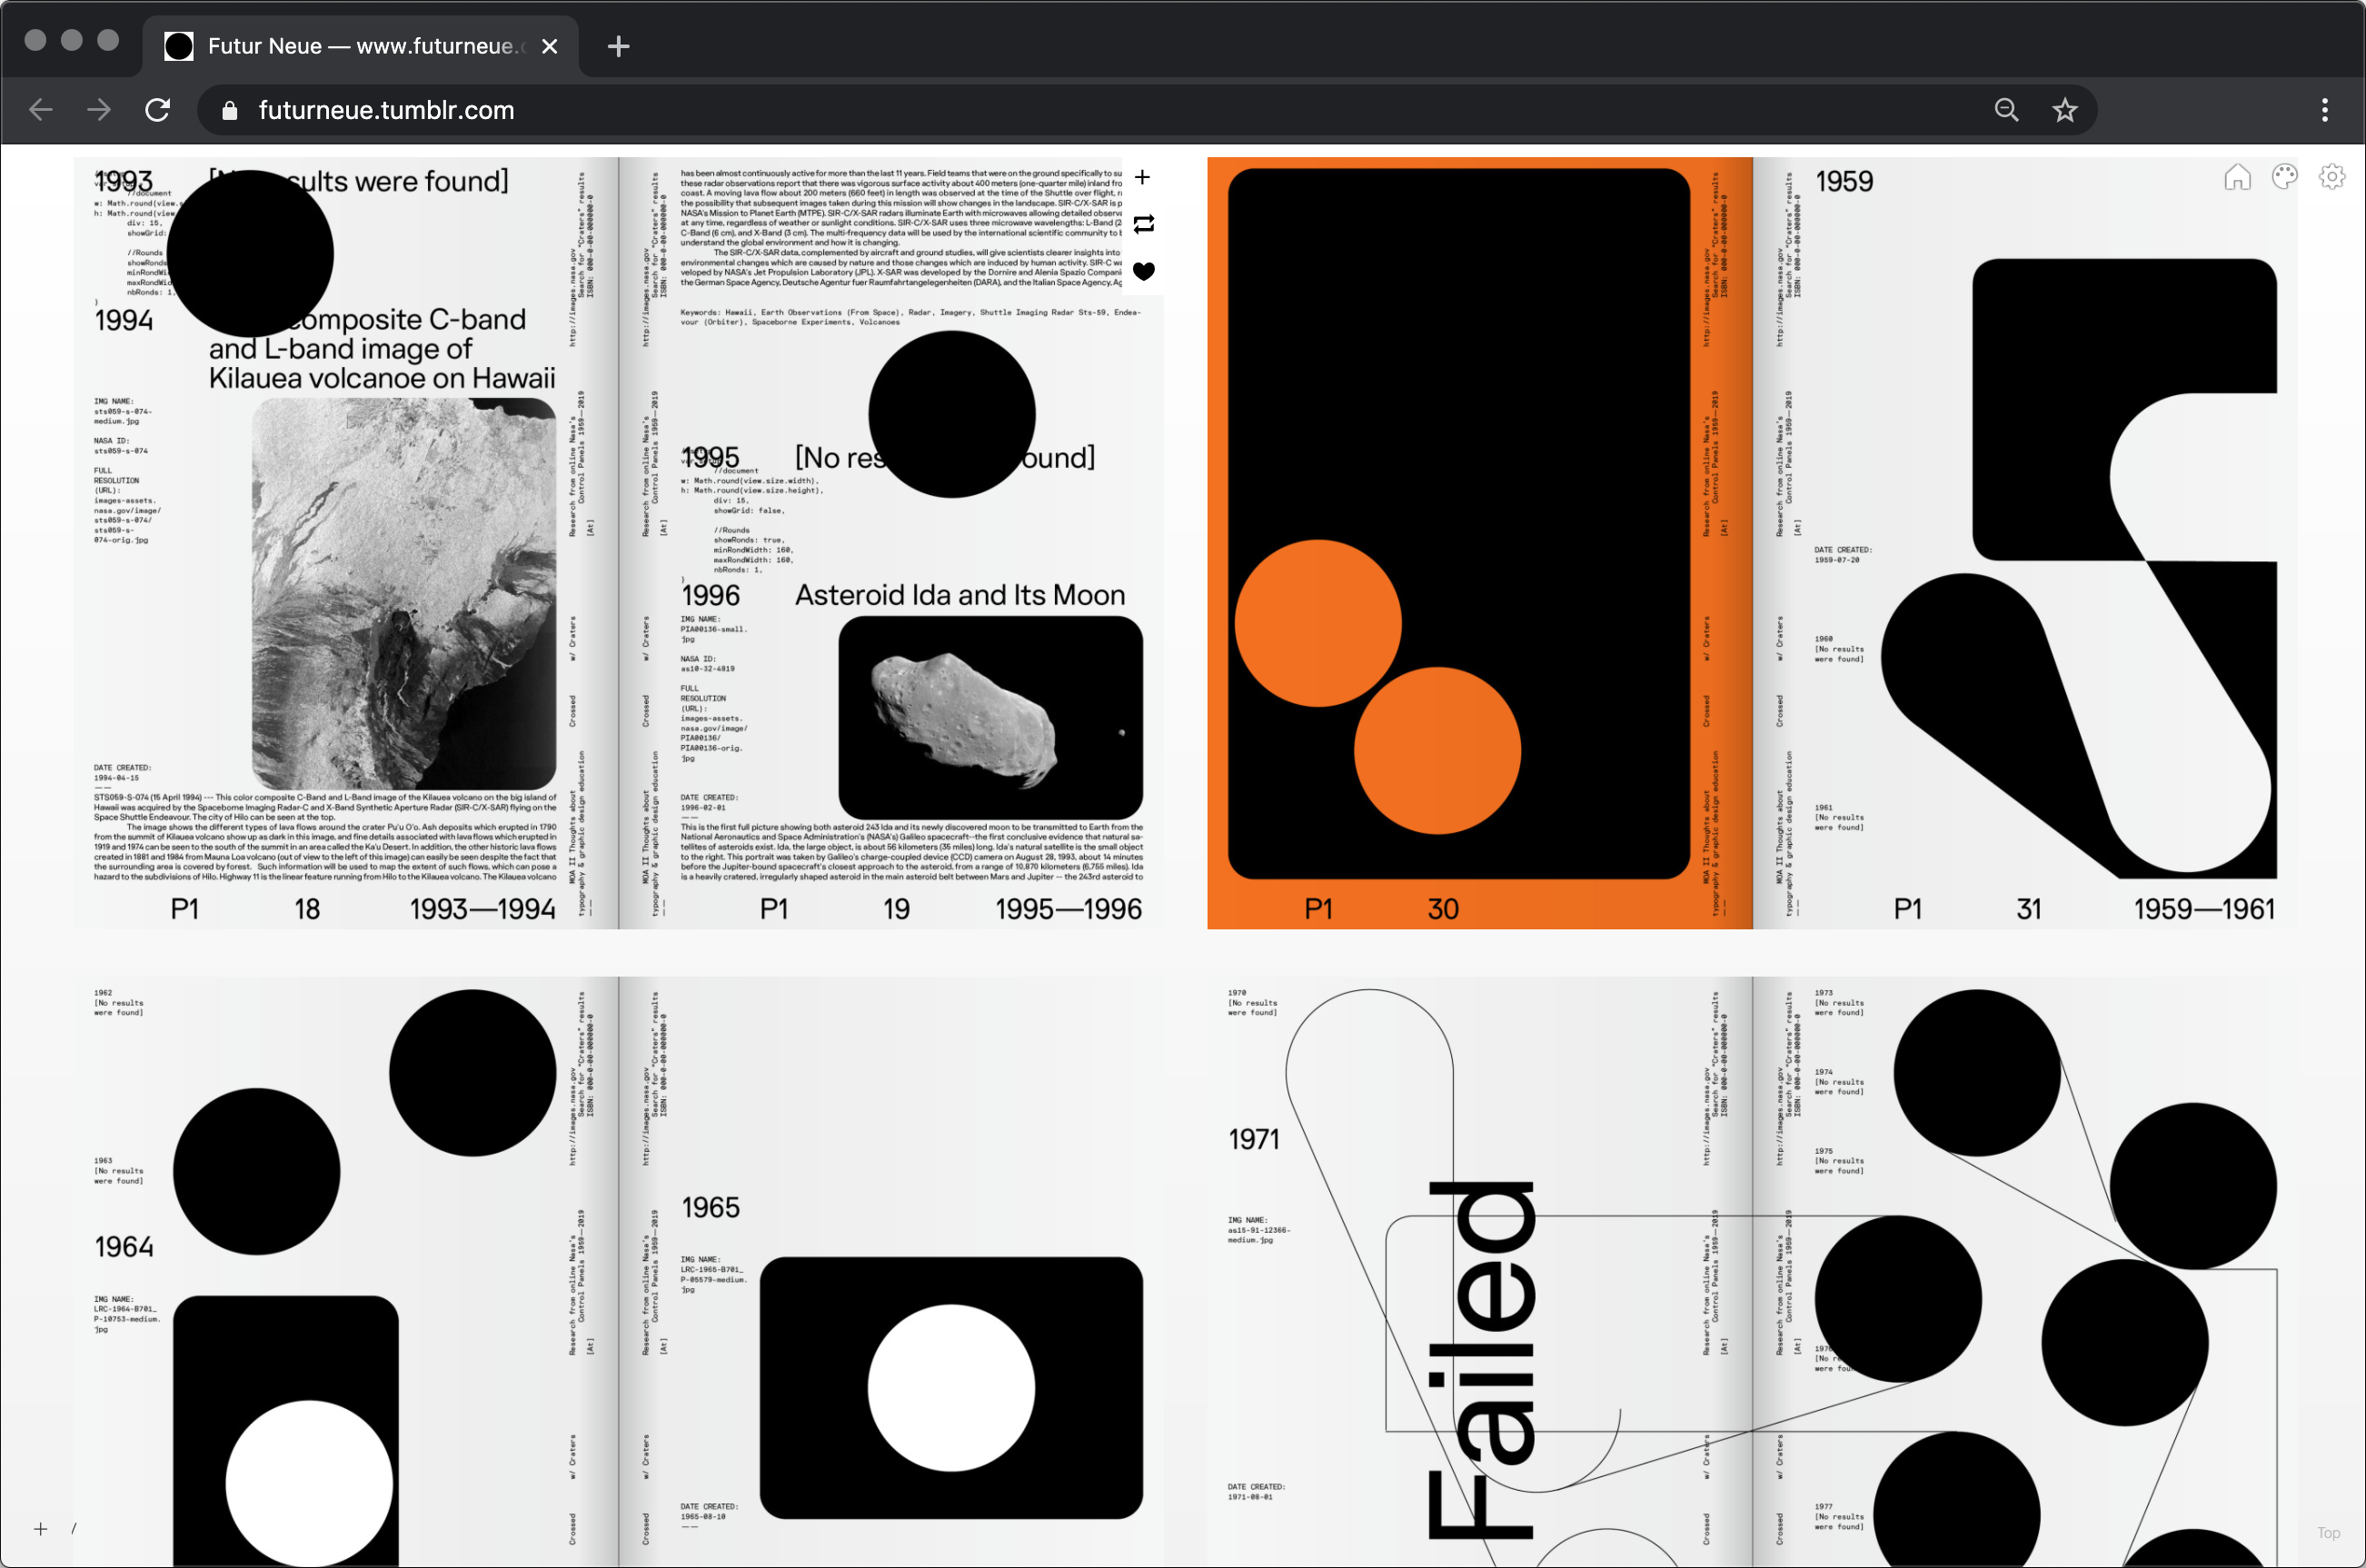Click the '1959' year heading
Viewport: 2366px width, 1568px height.
[1844, 181]
